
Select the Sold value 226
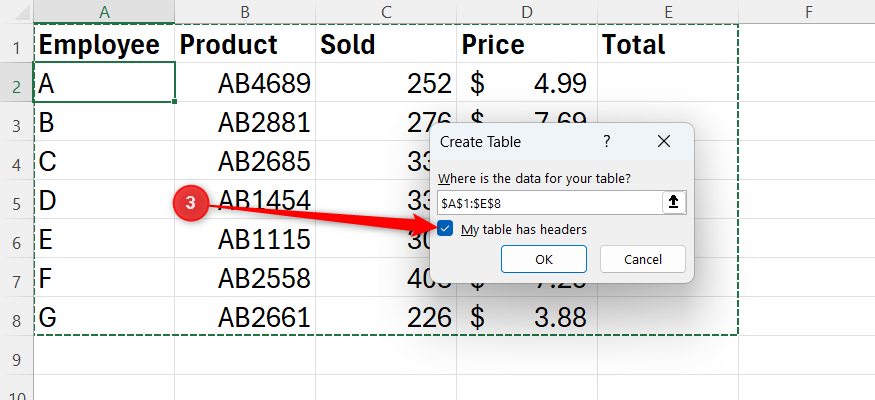point(386,317)
